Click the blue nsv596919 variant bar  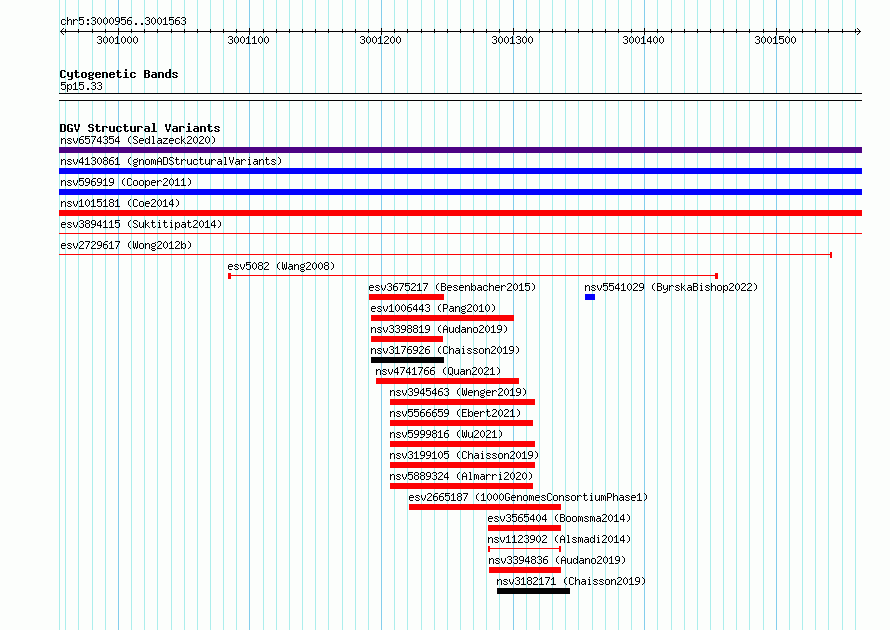(x=460, y=192)
